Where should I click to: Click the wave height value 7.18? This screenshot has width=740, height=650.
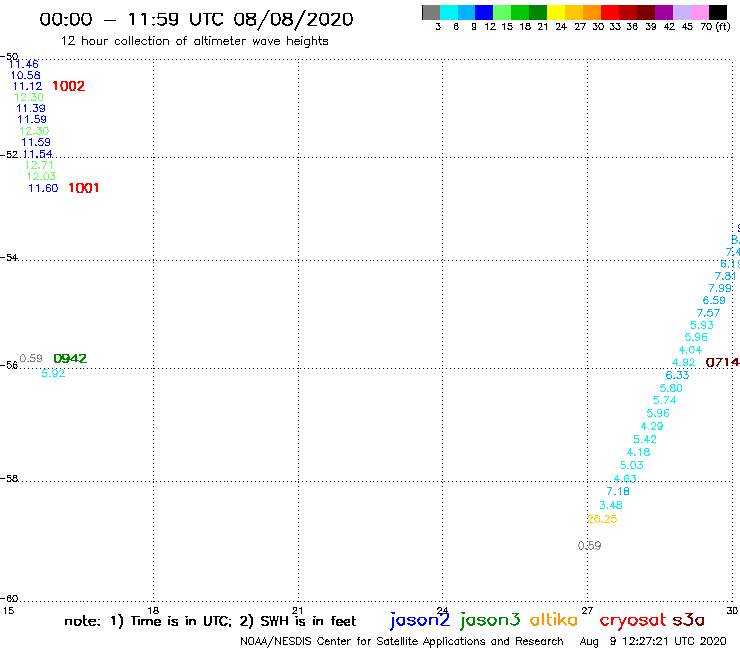pos(618,491)
